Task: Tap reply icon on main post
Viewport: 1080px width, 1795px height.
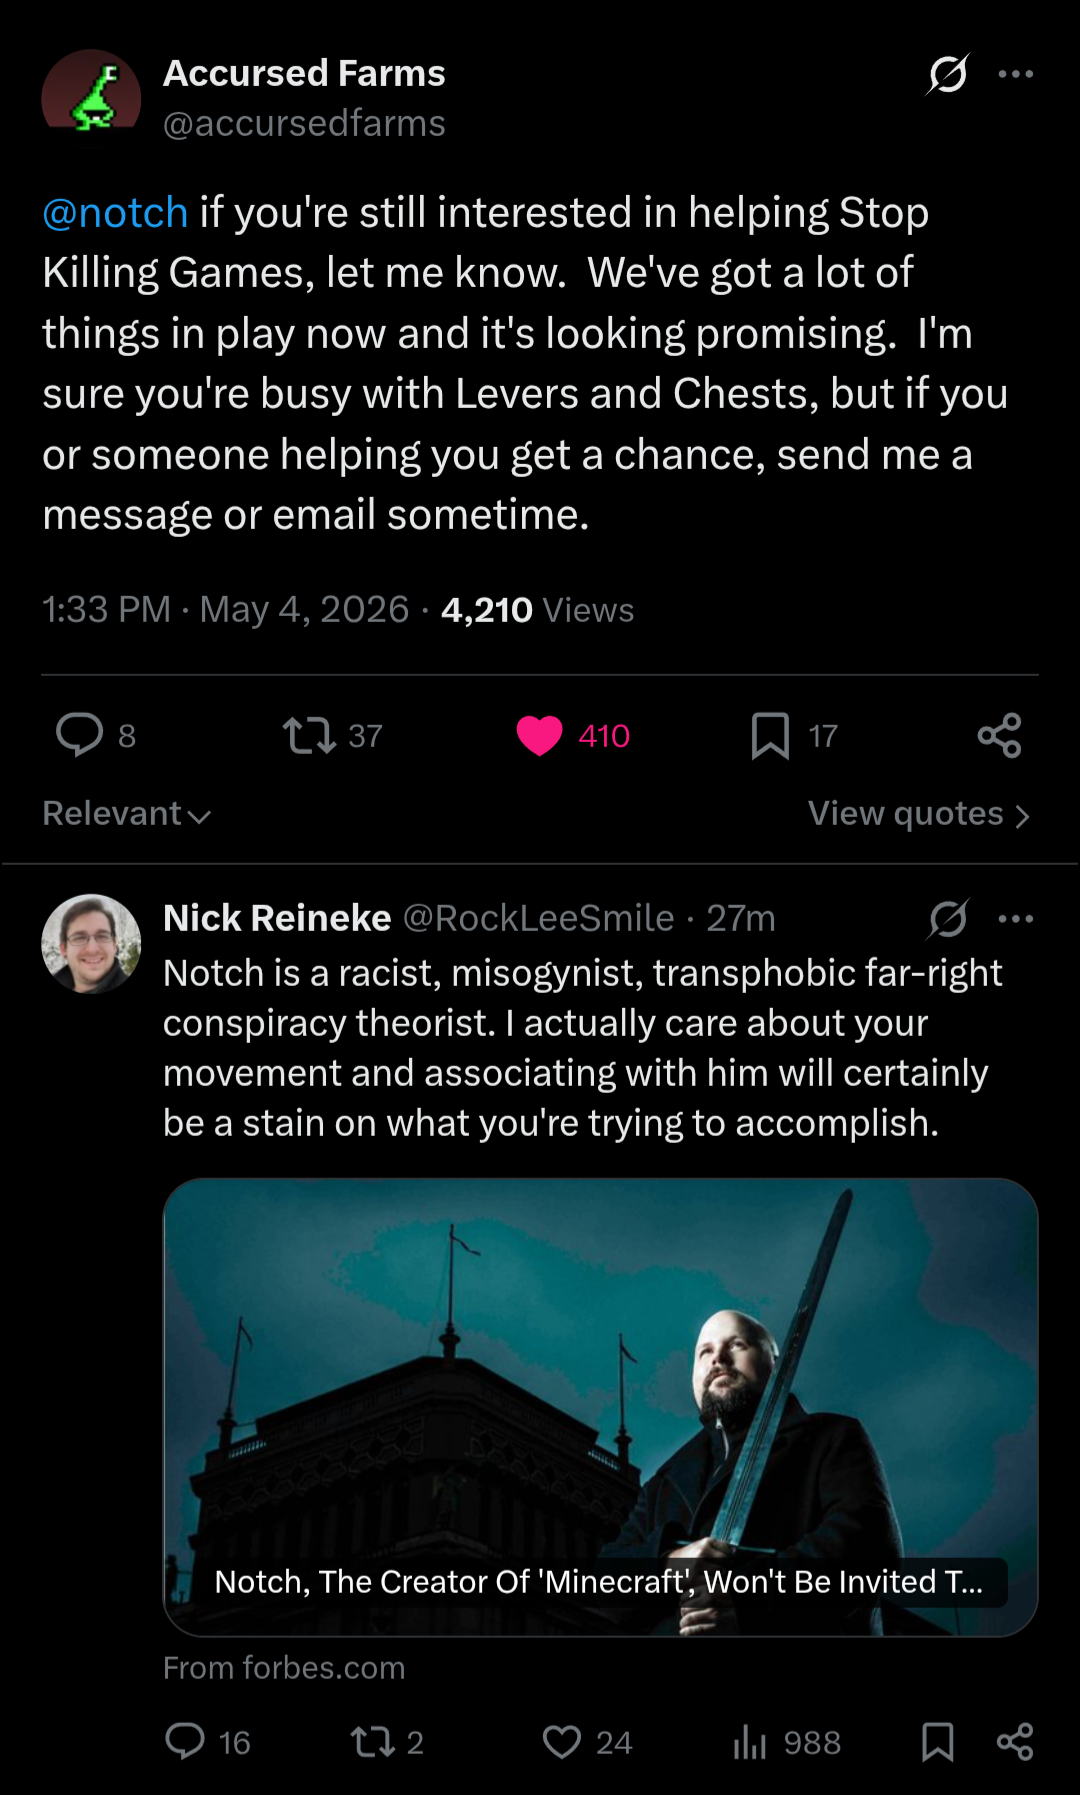Action: pos(80,735)
